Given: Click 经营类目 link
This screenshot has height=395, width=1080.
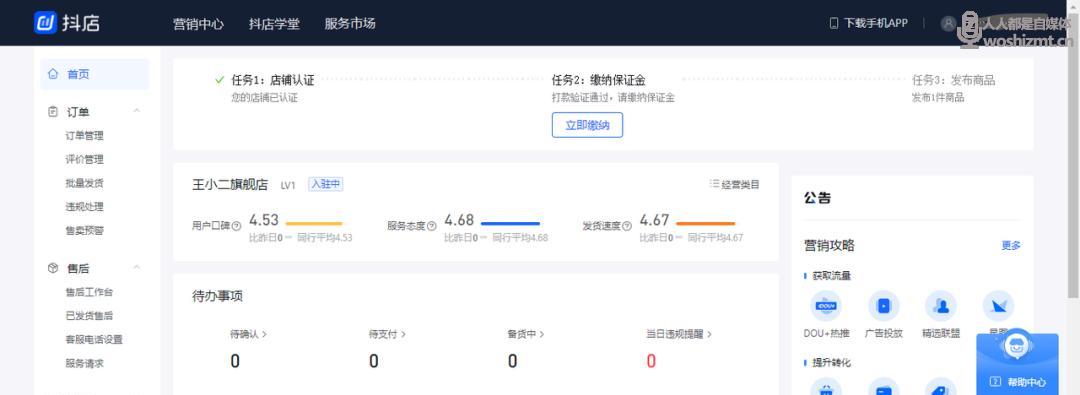Looking at the screenshot, I should click(x=740, y=184).
